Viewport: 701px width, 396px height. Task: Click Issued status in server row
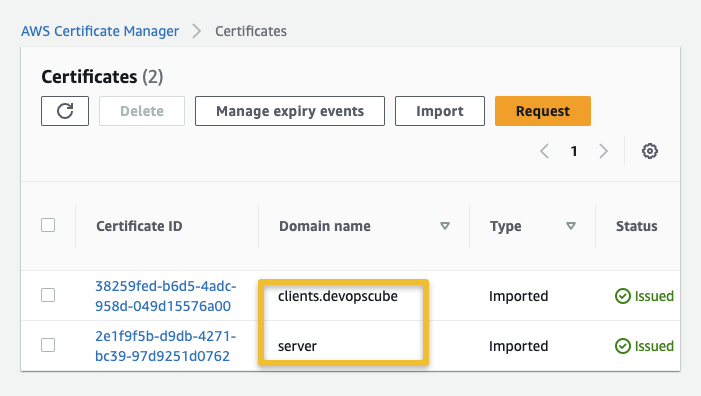pos(644,346)
